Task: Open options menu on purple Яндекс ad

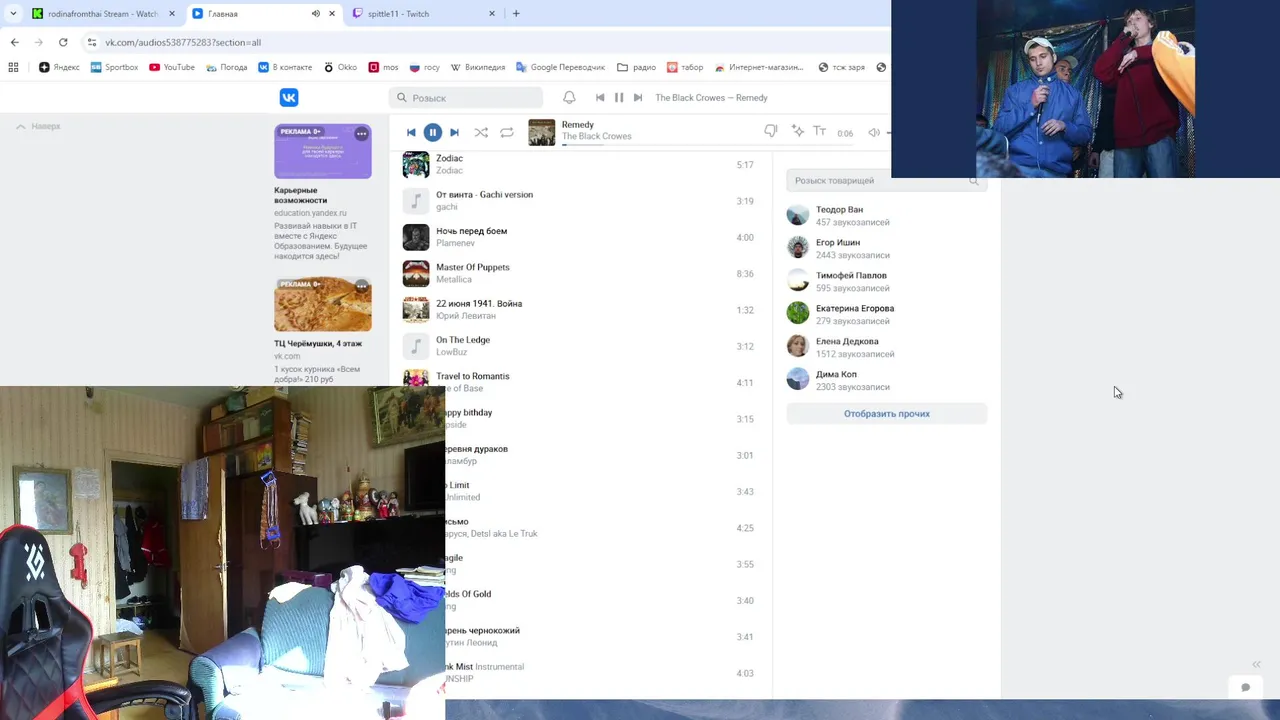Action: pyautogui.click(x=361, y=134)
